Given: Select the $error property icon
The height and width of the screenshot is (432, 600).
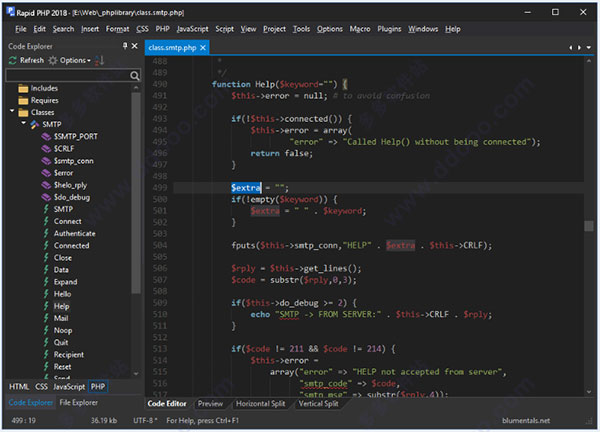Looking at the screenshot, I should [x=46, y=173].
